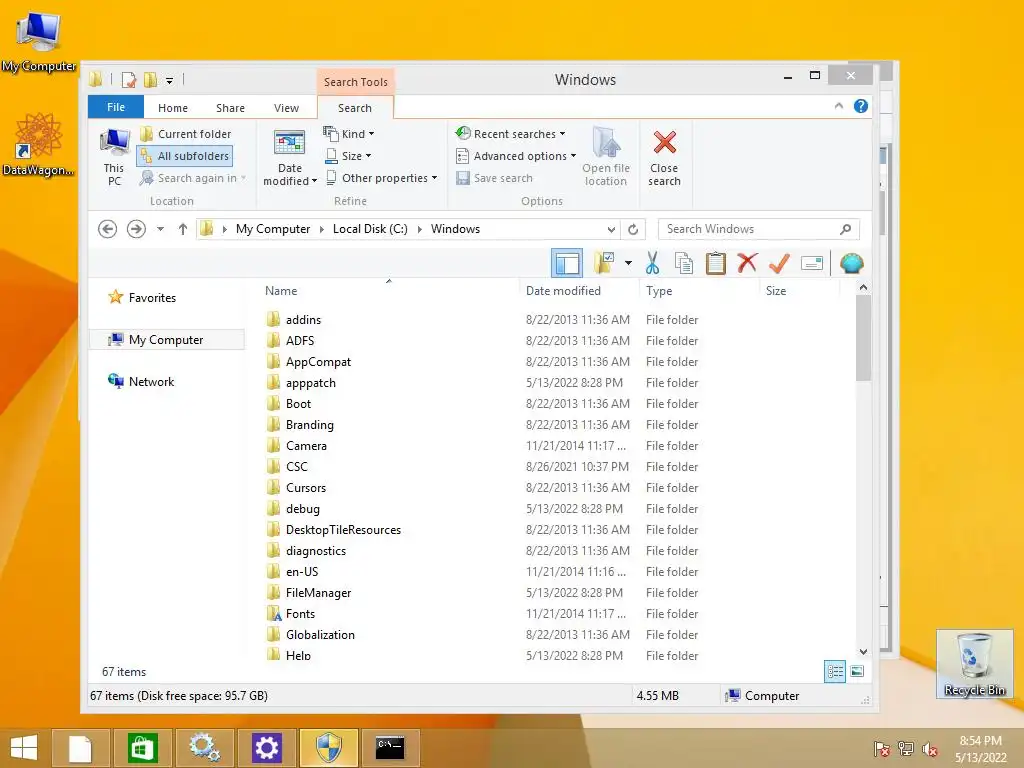Image resolution: width=1024 pixels, height=768 pixels.
Task: Switch to the Share ribbon tab
Action: coord(231,108)
